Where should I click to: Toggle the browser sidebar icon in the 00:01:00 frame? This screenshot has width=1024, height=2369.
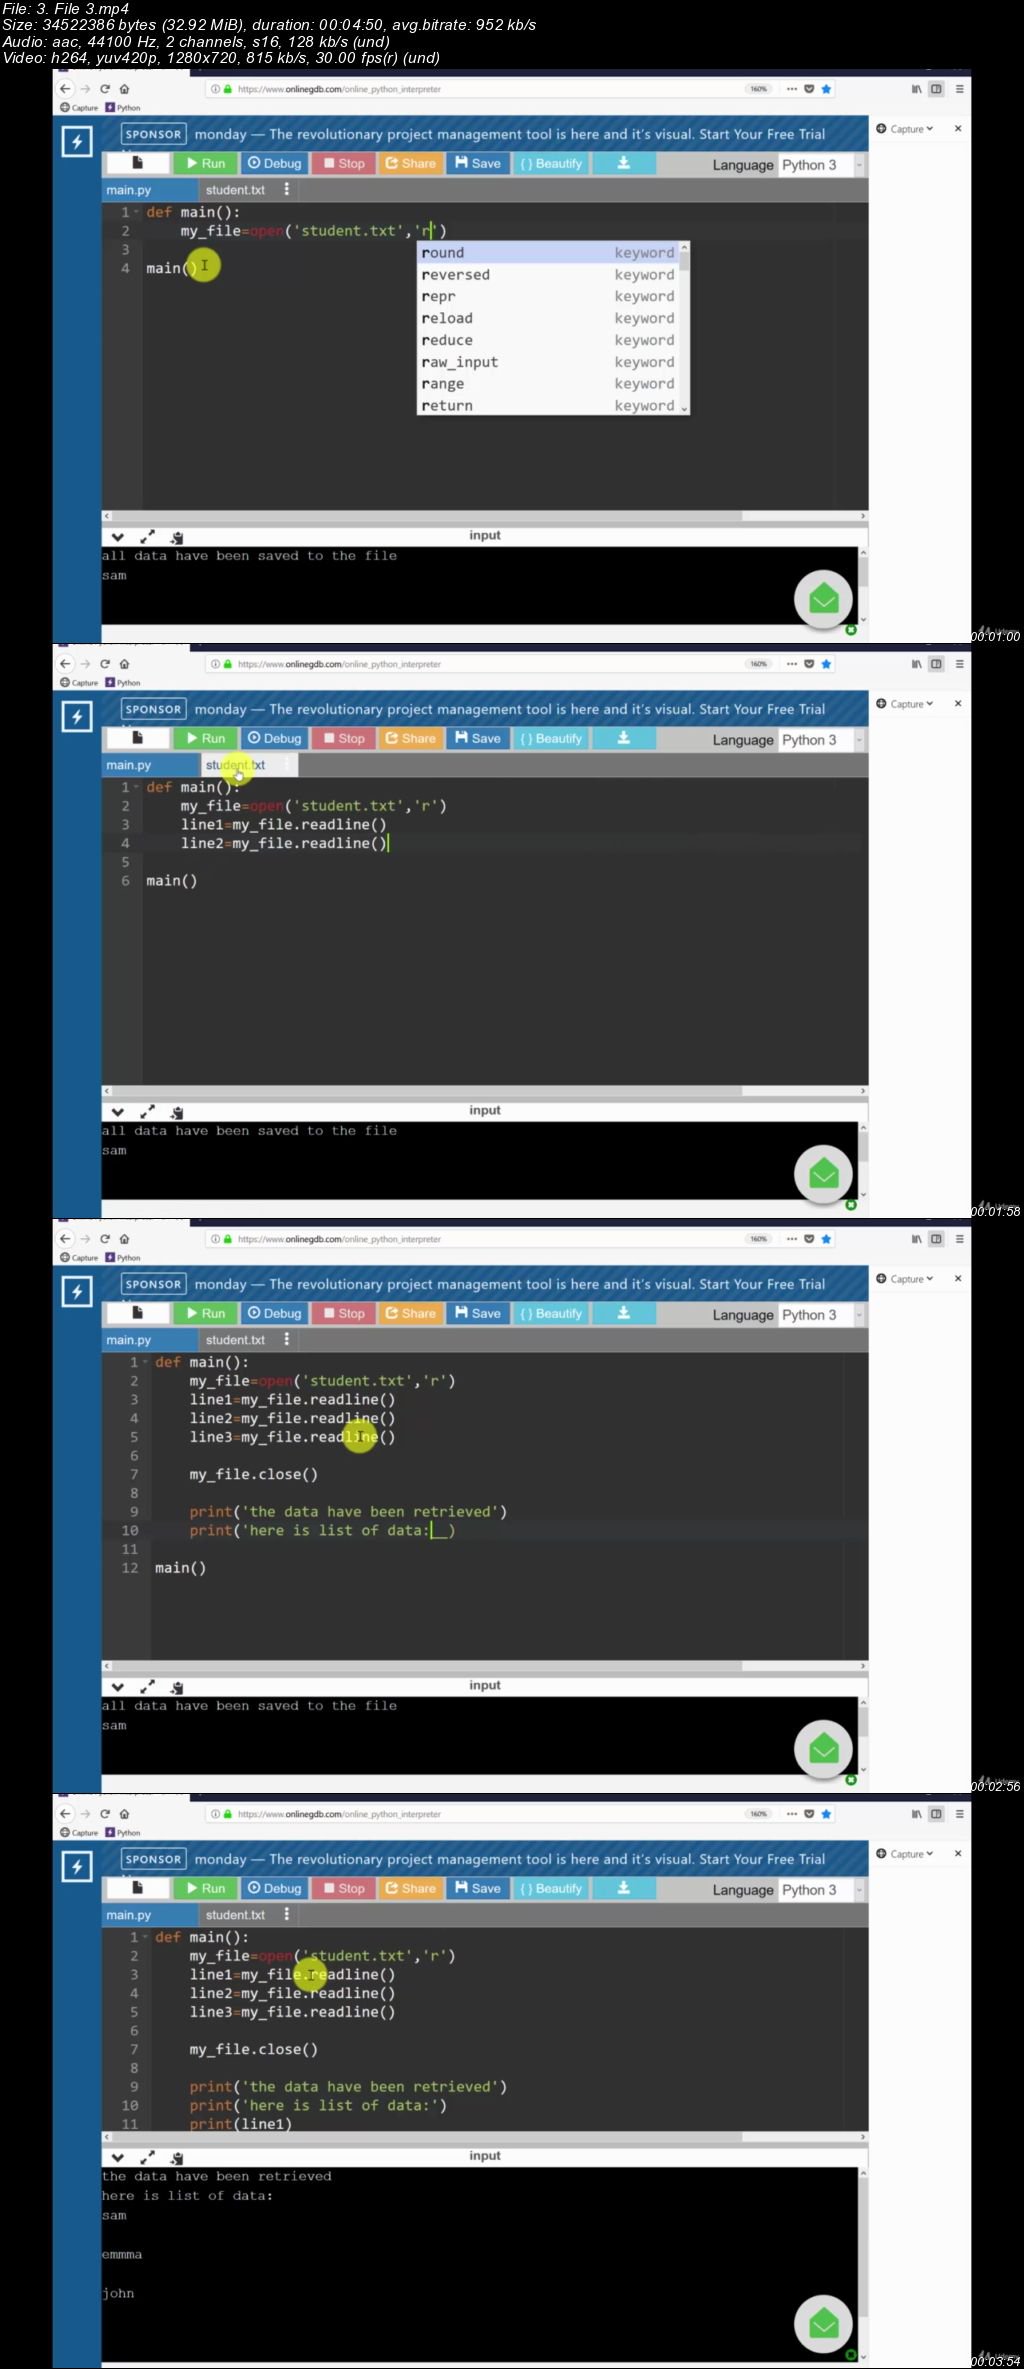click(x=936, y=89)
